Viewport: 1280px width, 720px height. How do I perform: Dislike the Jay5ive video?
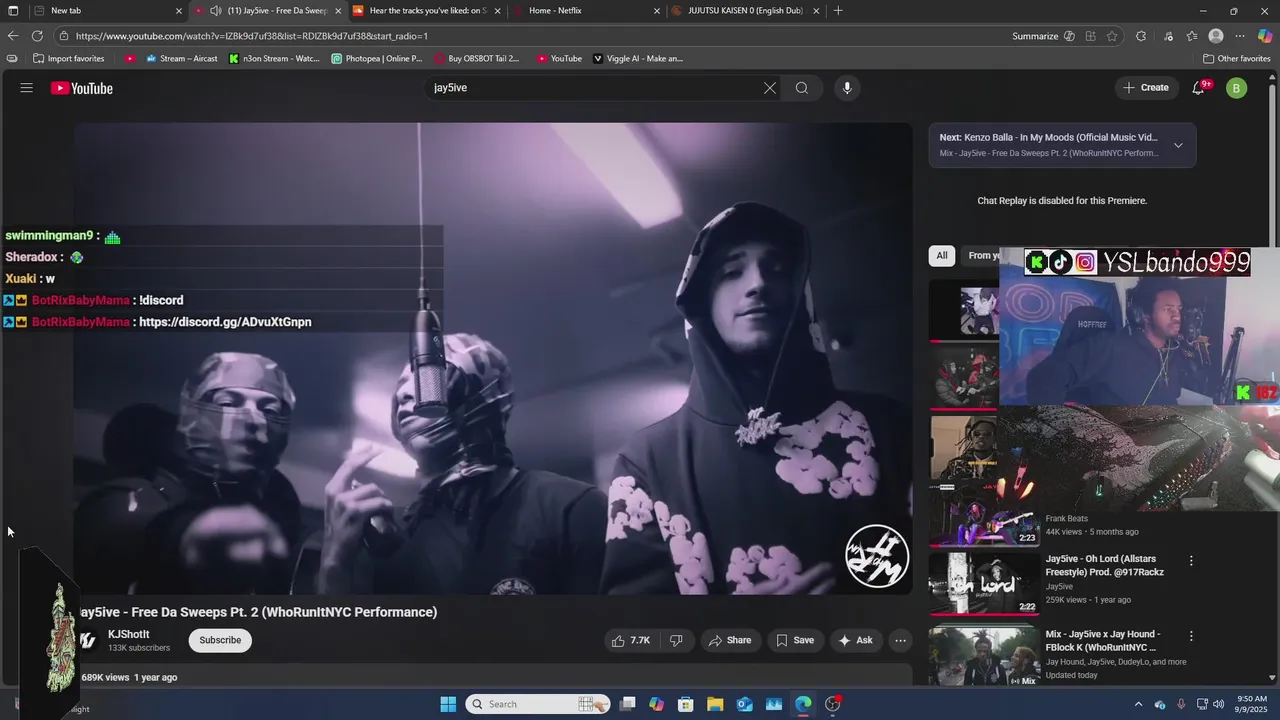coord(676,640)
